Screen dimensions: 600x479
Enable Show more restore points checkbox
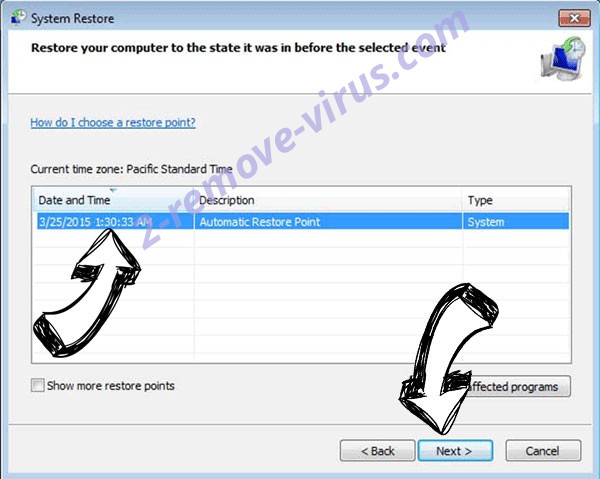pyautogui.click(x=38, y=385)
